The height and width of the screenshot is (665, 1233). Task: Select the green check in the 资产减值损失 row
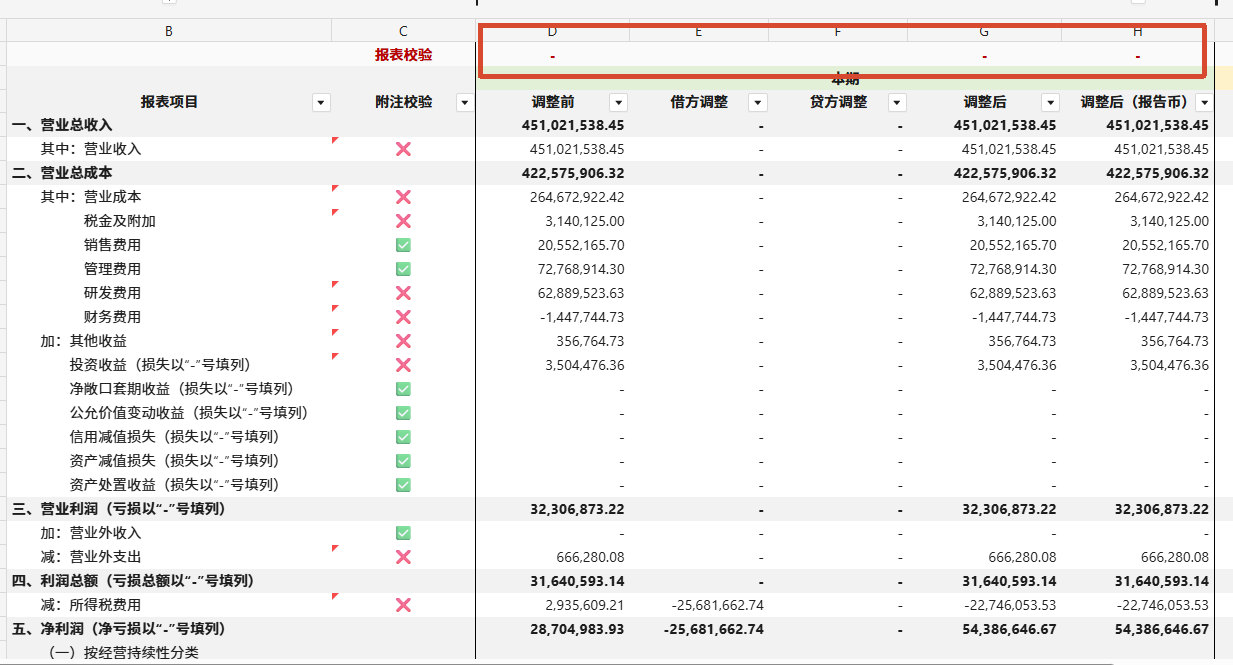click(x=403, y=461)
